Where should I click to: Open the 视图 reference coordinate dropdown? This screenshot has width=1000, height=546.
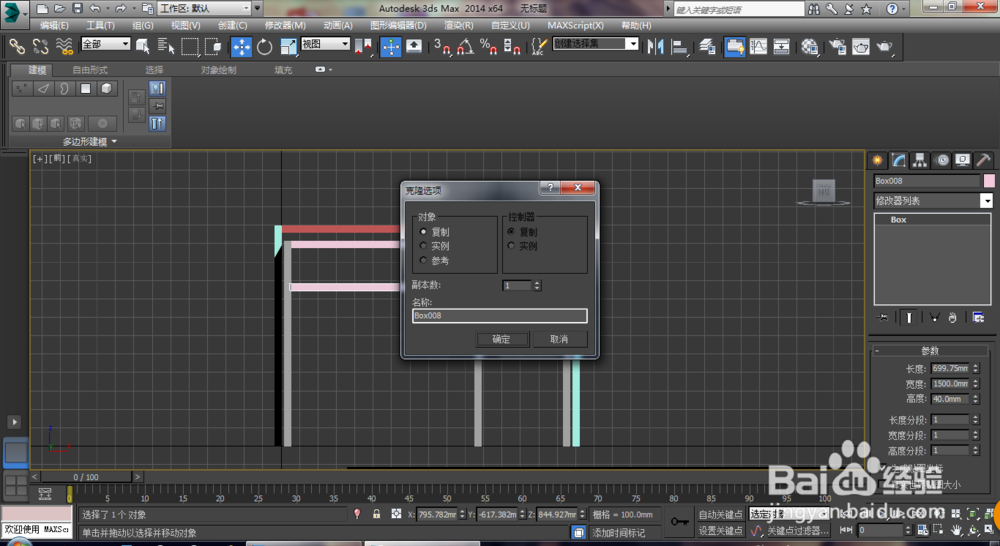click(x=325, y=44)
